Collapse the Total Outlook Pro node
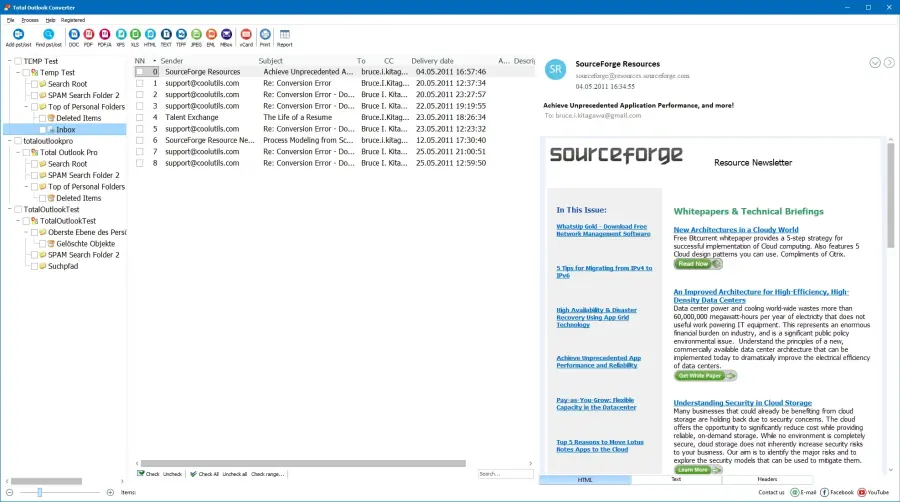 click(x=18, y=152)
